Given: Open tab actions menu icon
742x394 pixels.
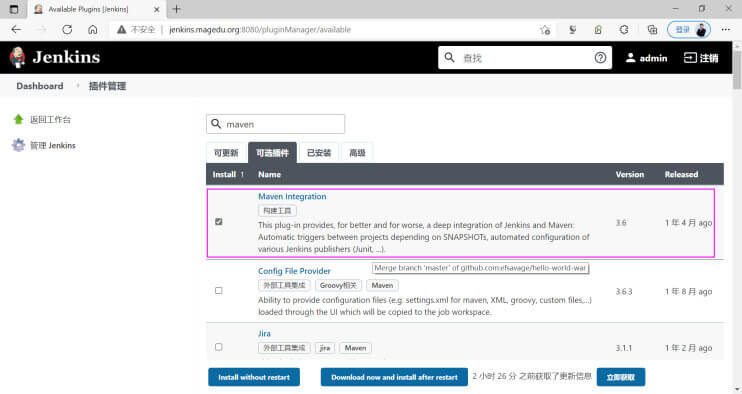Looking at the screenshot, I should (x=14, y=9).
